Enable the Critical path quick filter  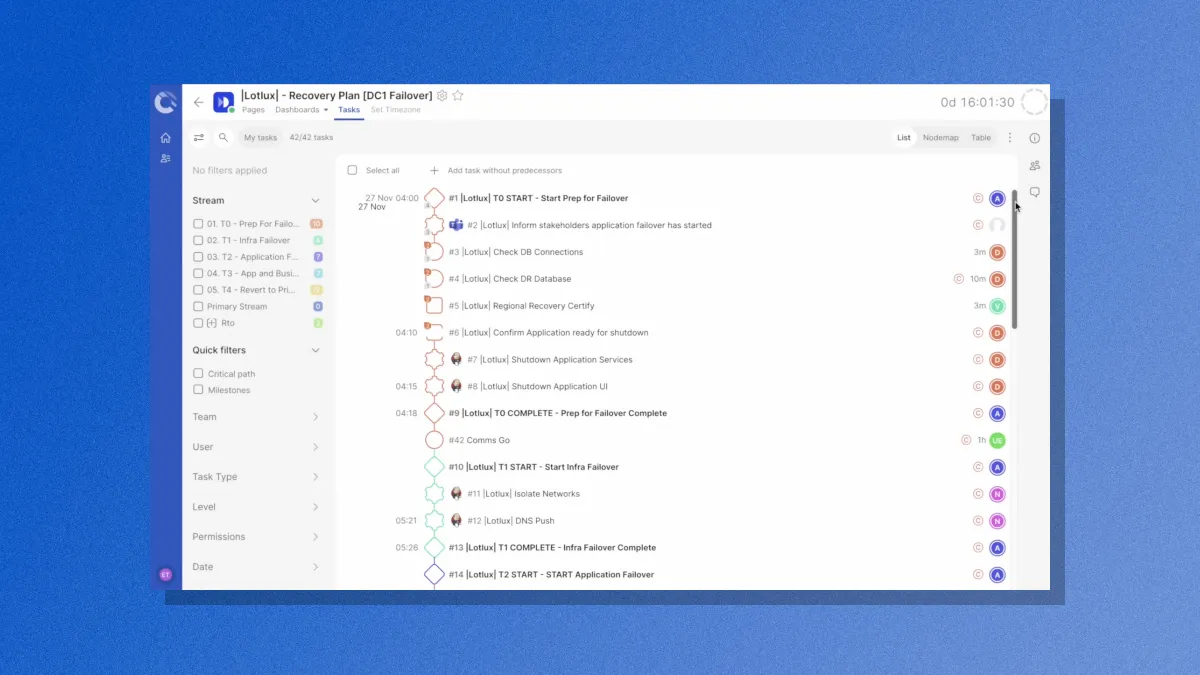(x=197, y=373)
